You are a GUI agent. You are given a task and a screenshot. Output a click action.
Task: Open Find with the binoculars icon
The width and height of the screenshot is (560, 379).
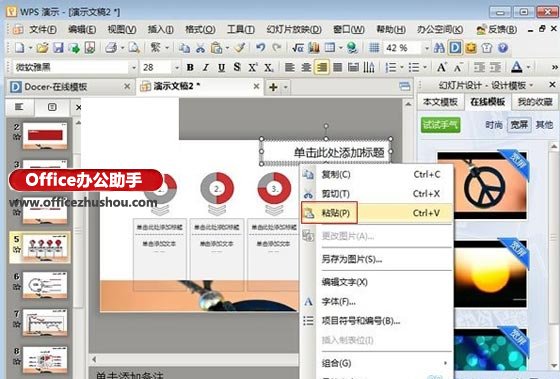439,48
